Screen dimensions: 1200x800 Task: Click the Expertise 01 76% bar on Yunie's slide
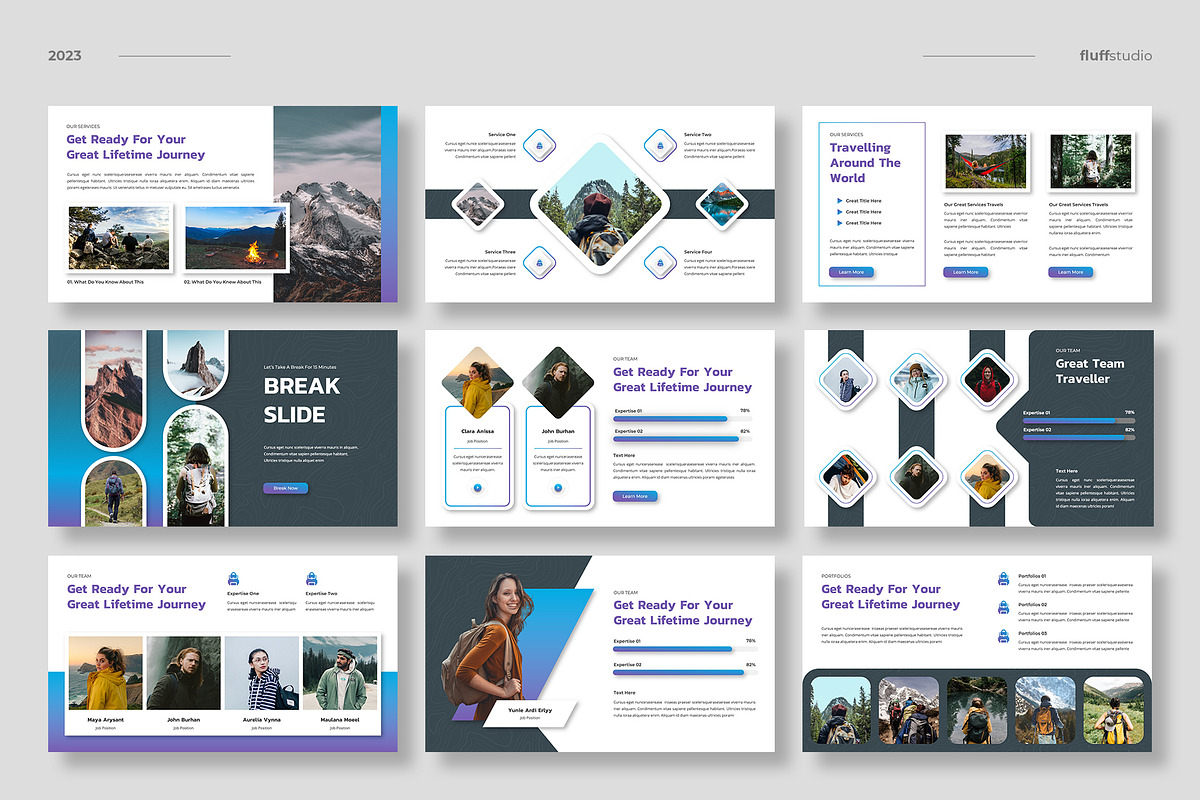tap(685, 649)
